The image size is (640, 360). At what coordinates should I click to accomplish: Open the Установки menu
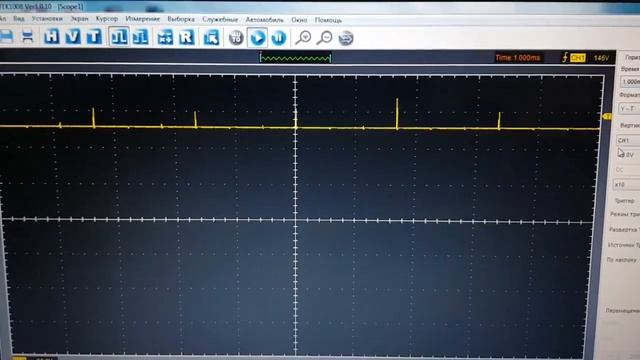pyautogui.click(x=47, y=18)
